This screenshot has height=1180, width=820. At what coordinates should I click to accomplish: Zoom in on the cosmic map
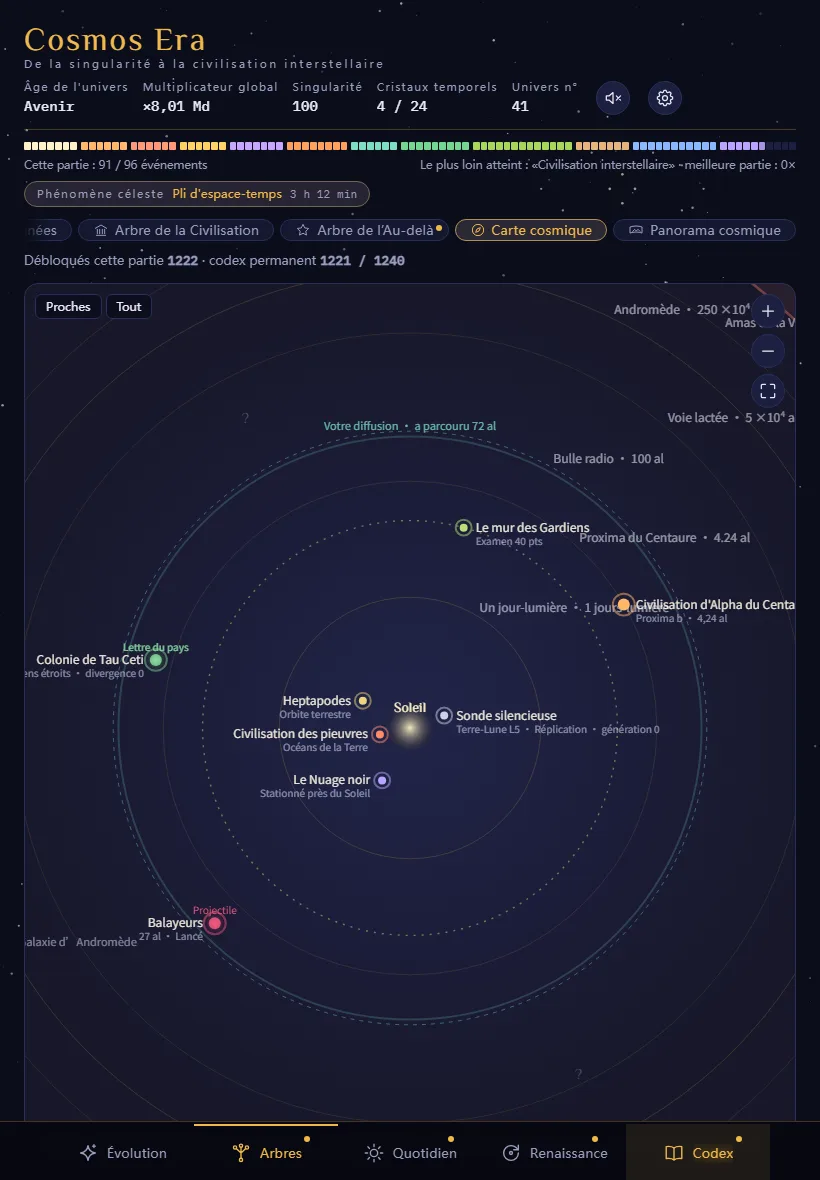768,311
